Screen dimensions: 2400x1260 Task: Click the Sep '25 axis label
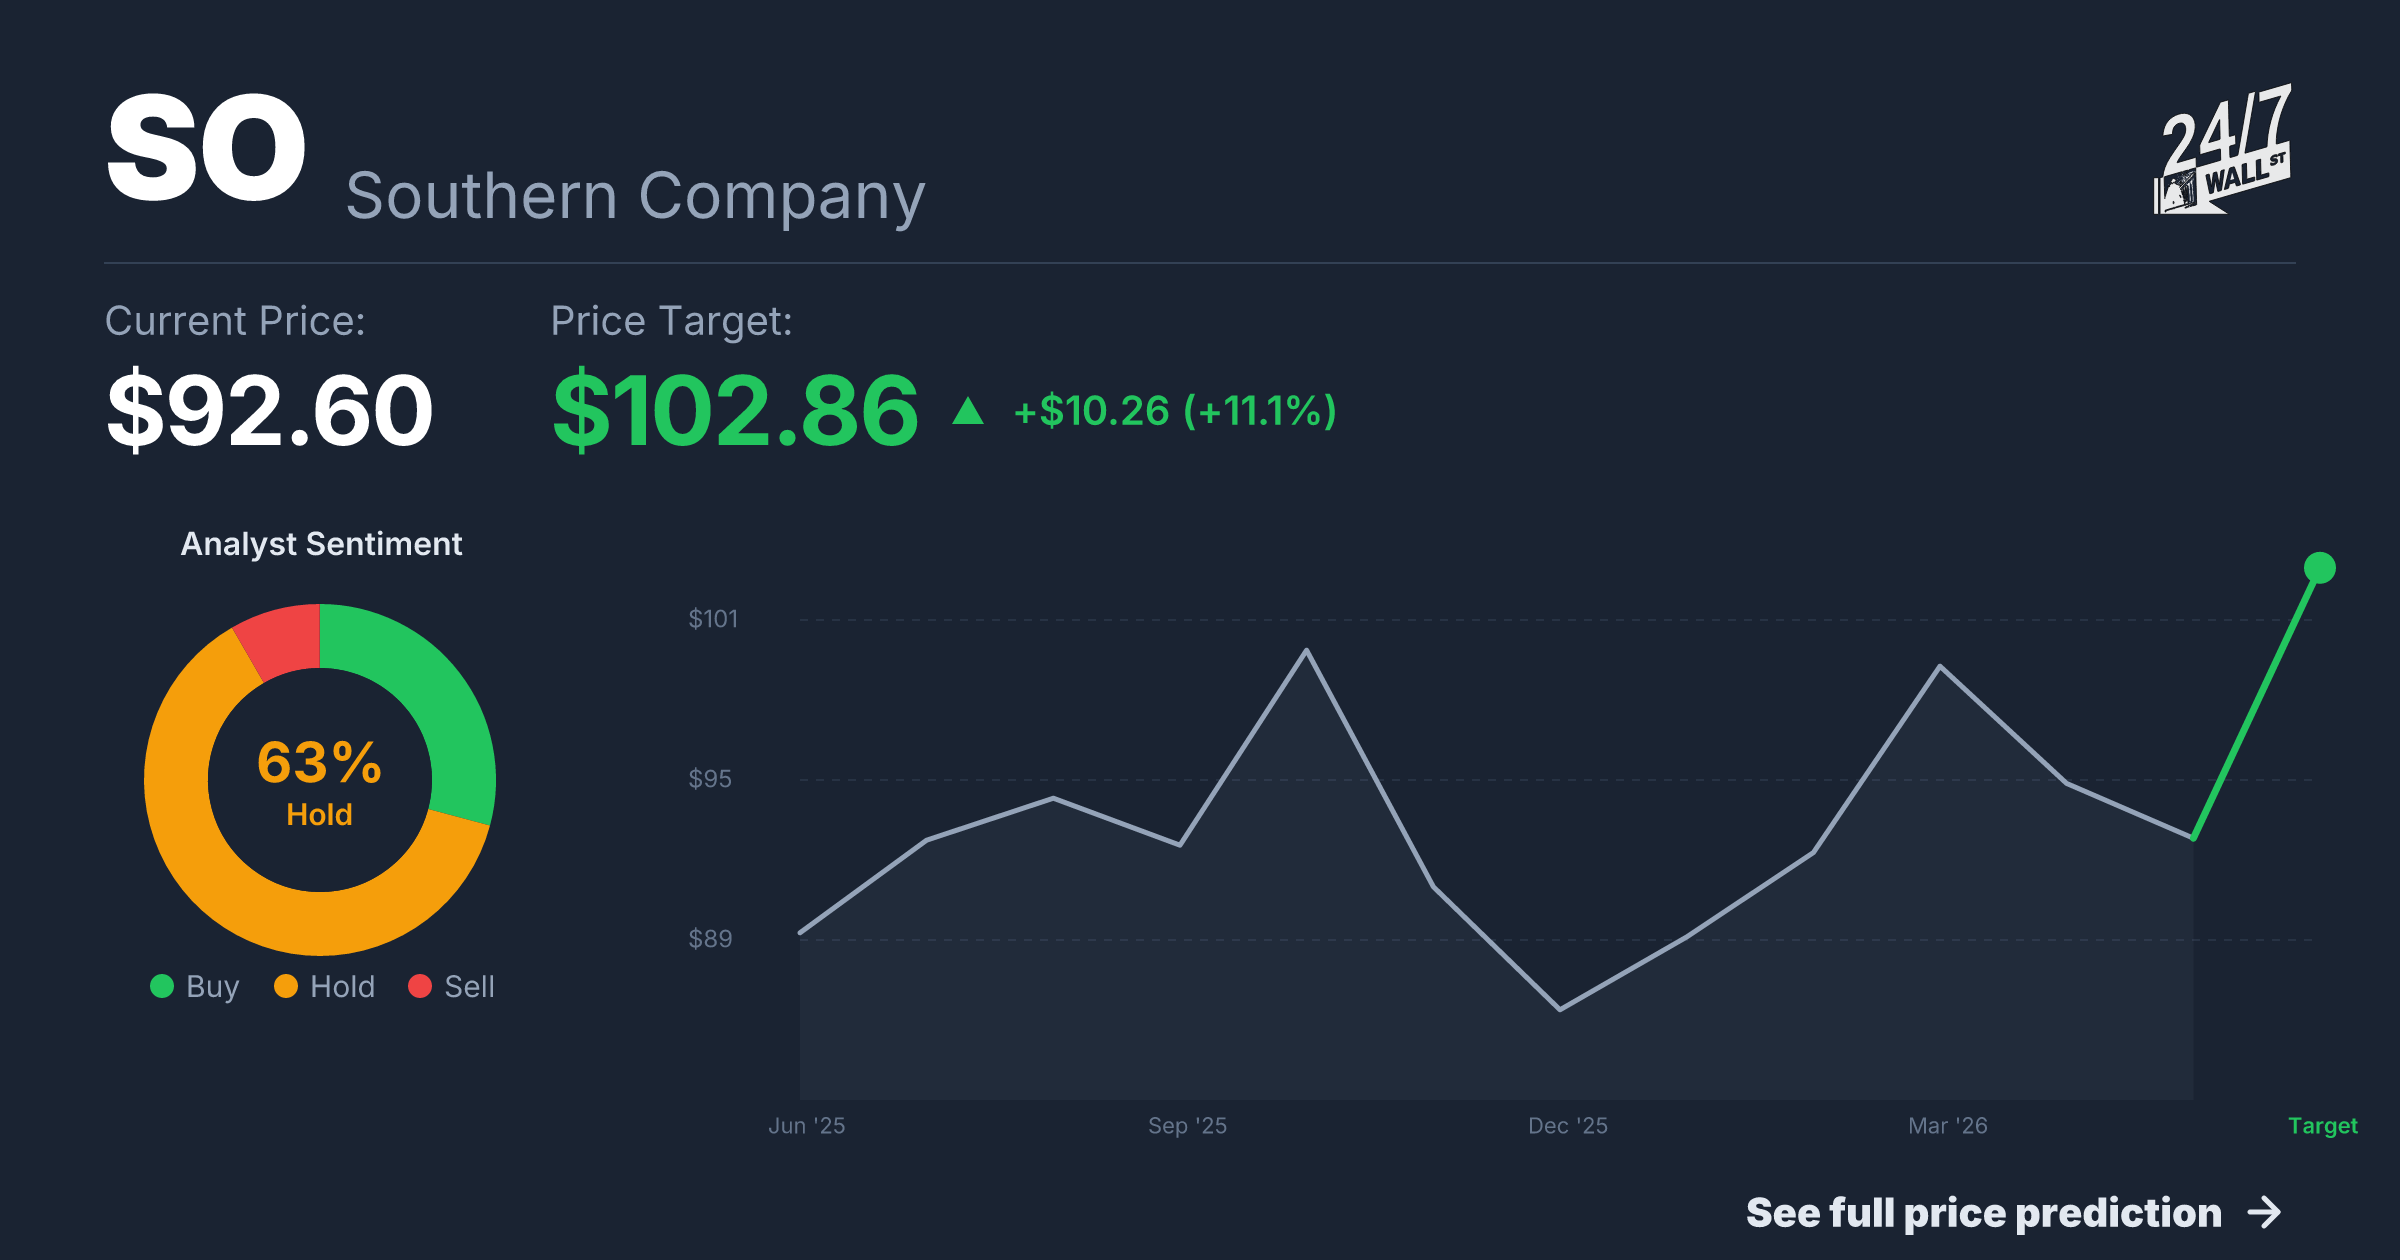(1187, 1126)
